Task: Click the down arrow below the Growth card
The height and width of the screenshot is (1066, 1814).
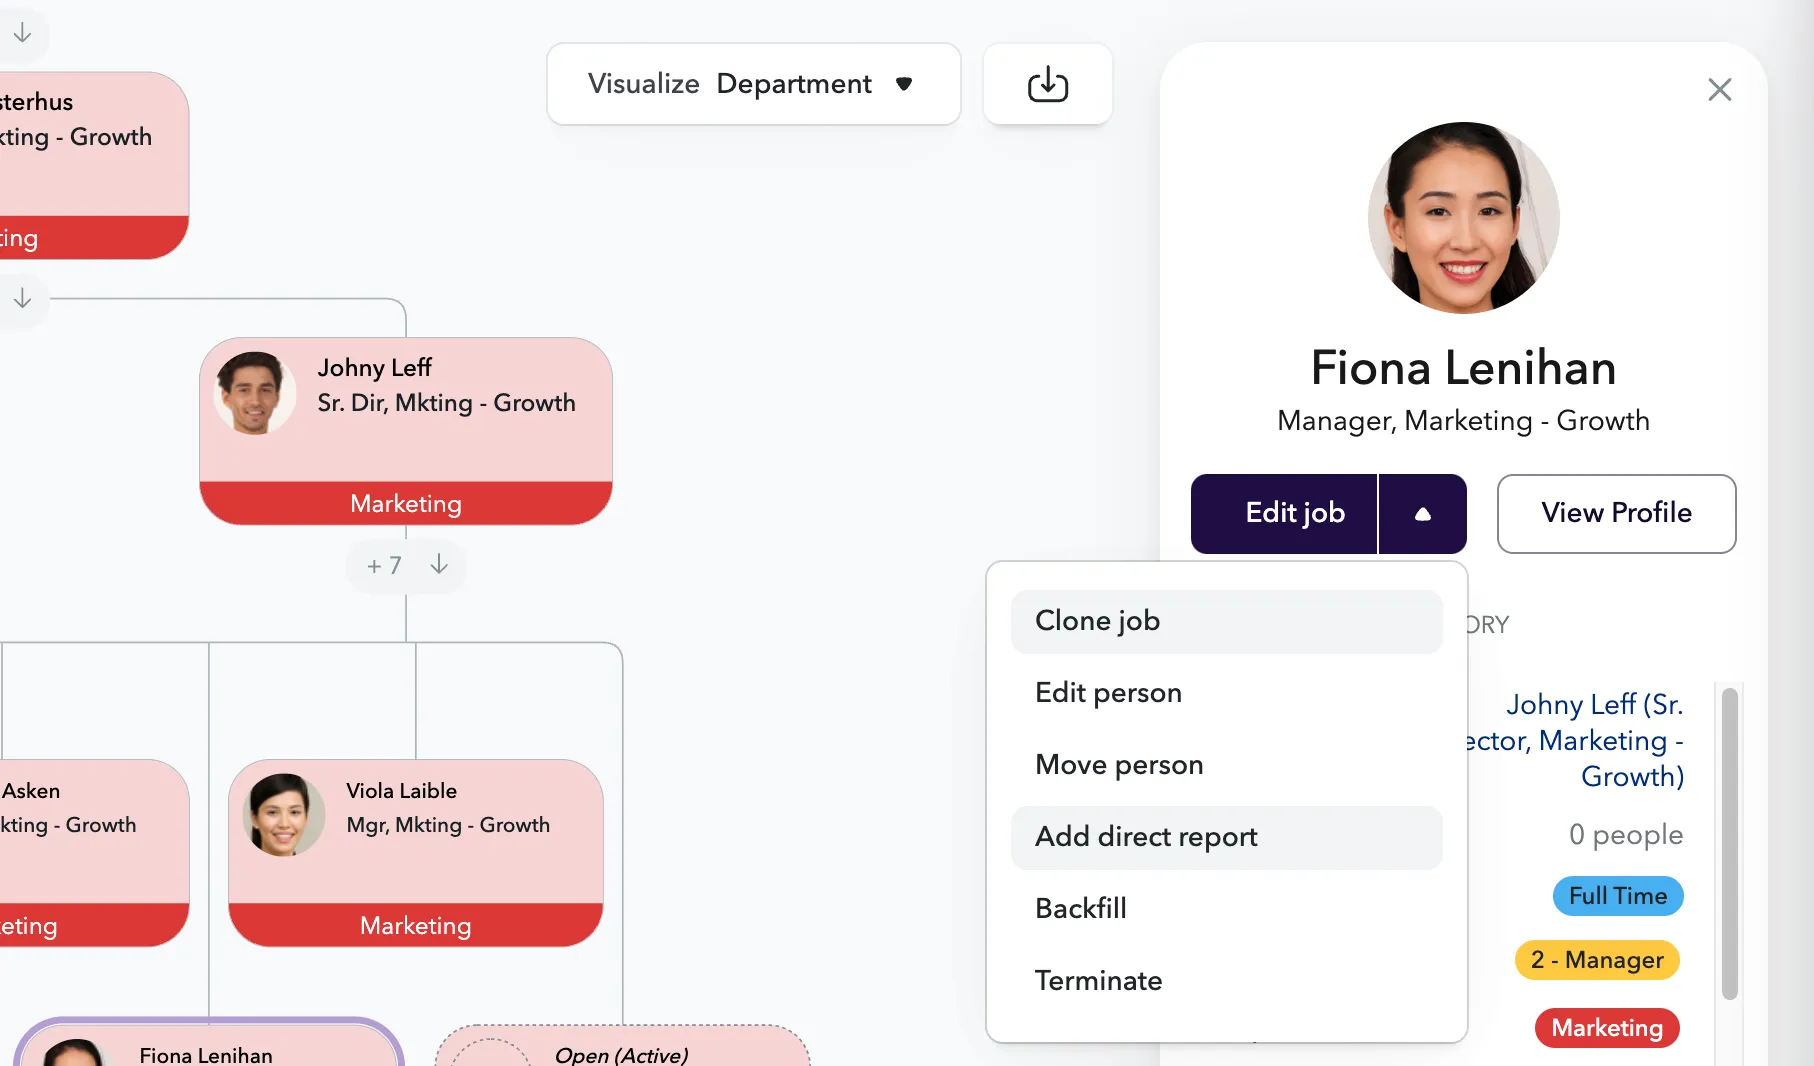Action: [x=22, y=298]
